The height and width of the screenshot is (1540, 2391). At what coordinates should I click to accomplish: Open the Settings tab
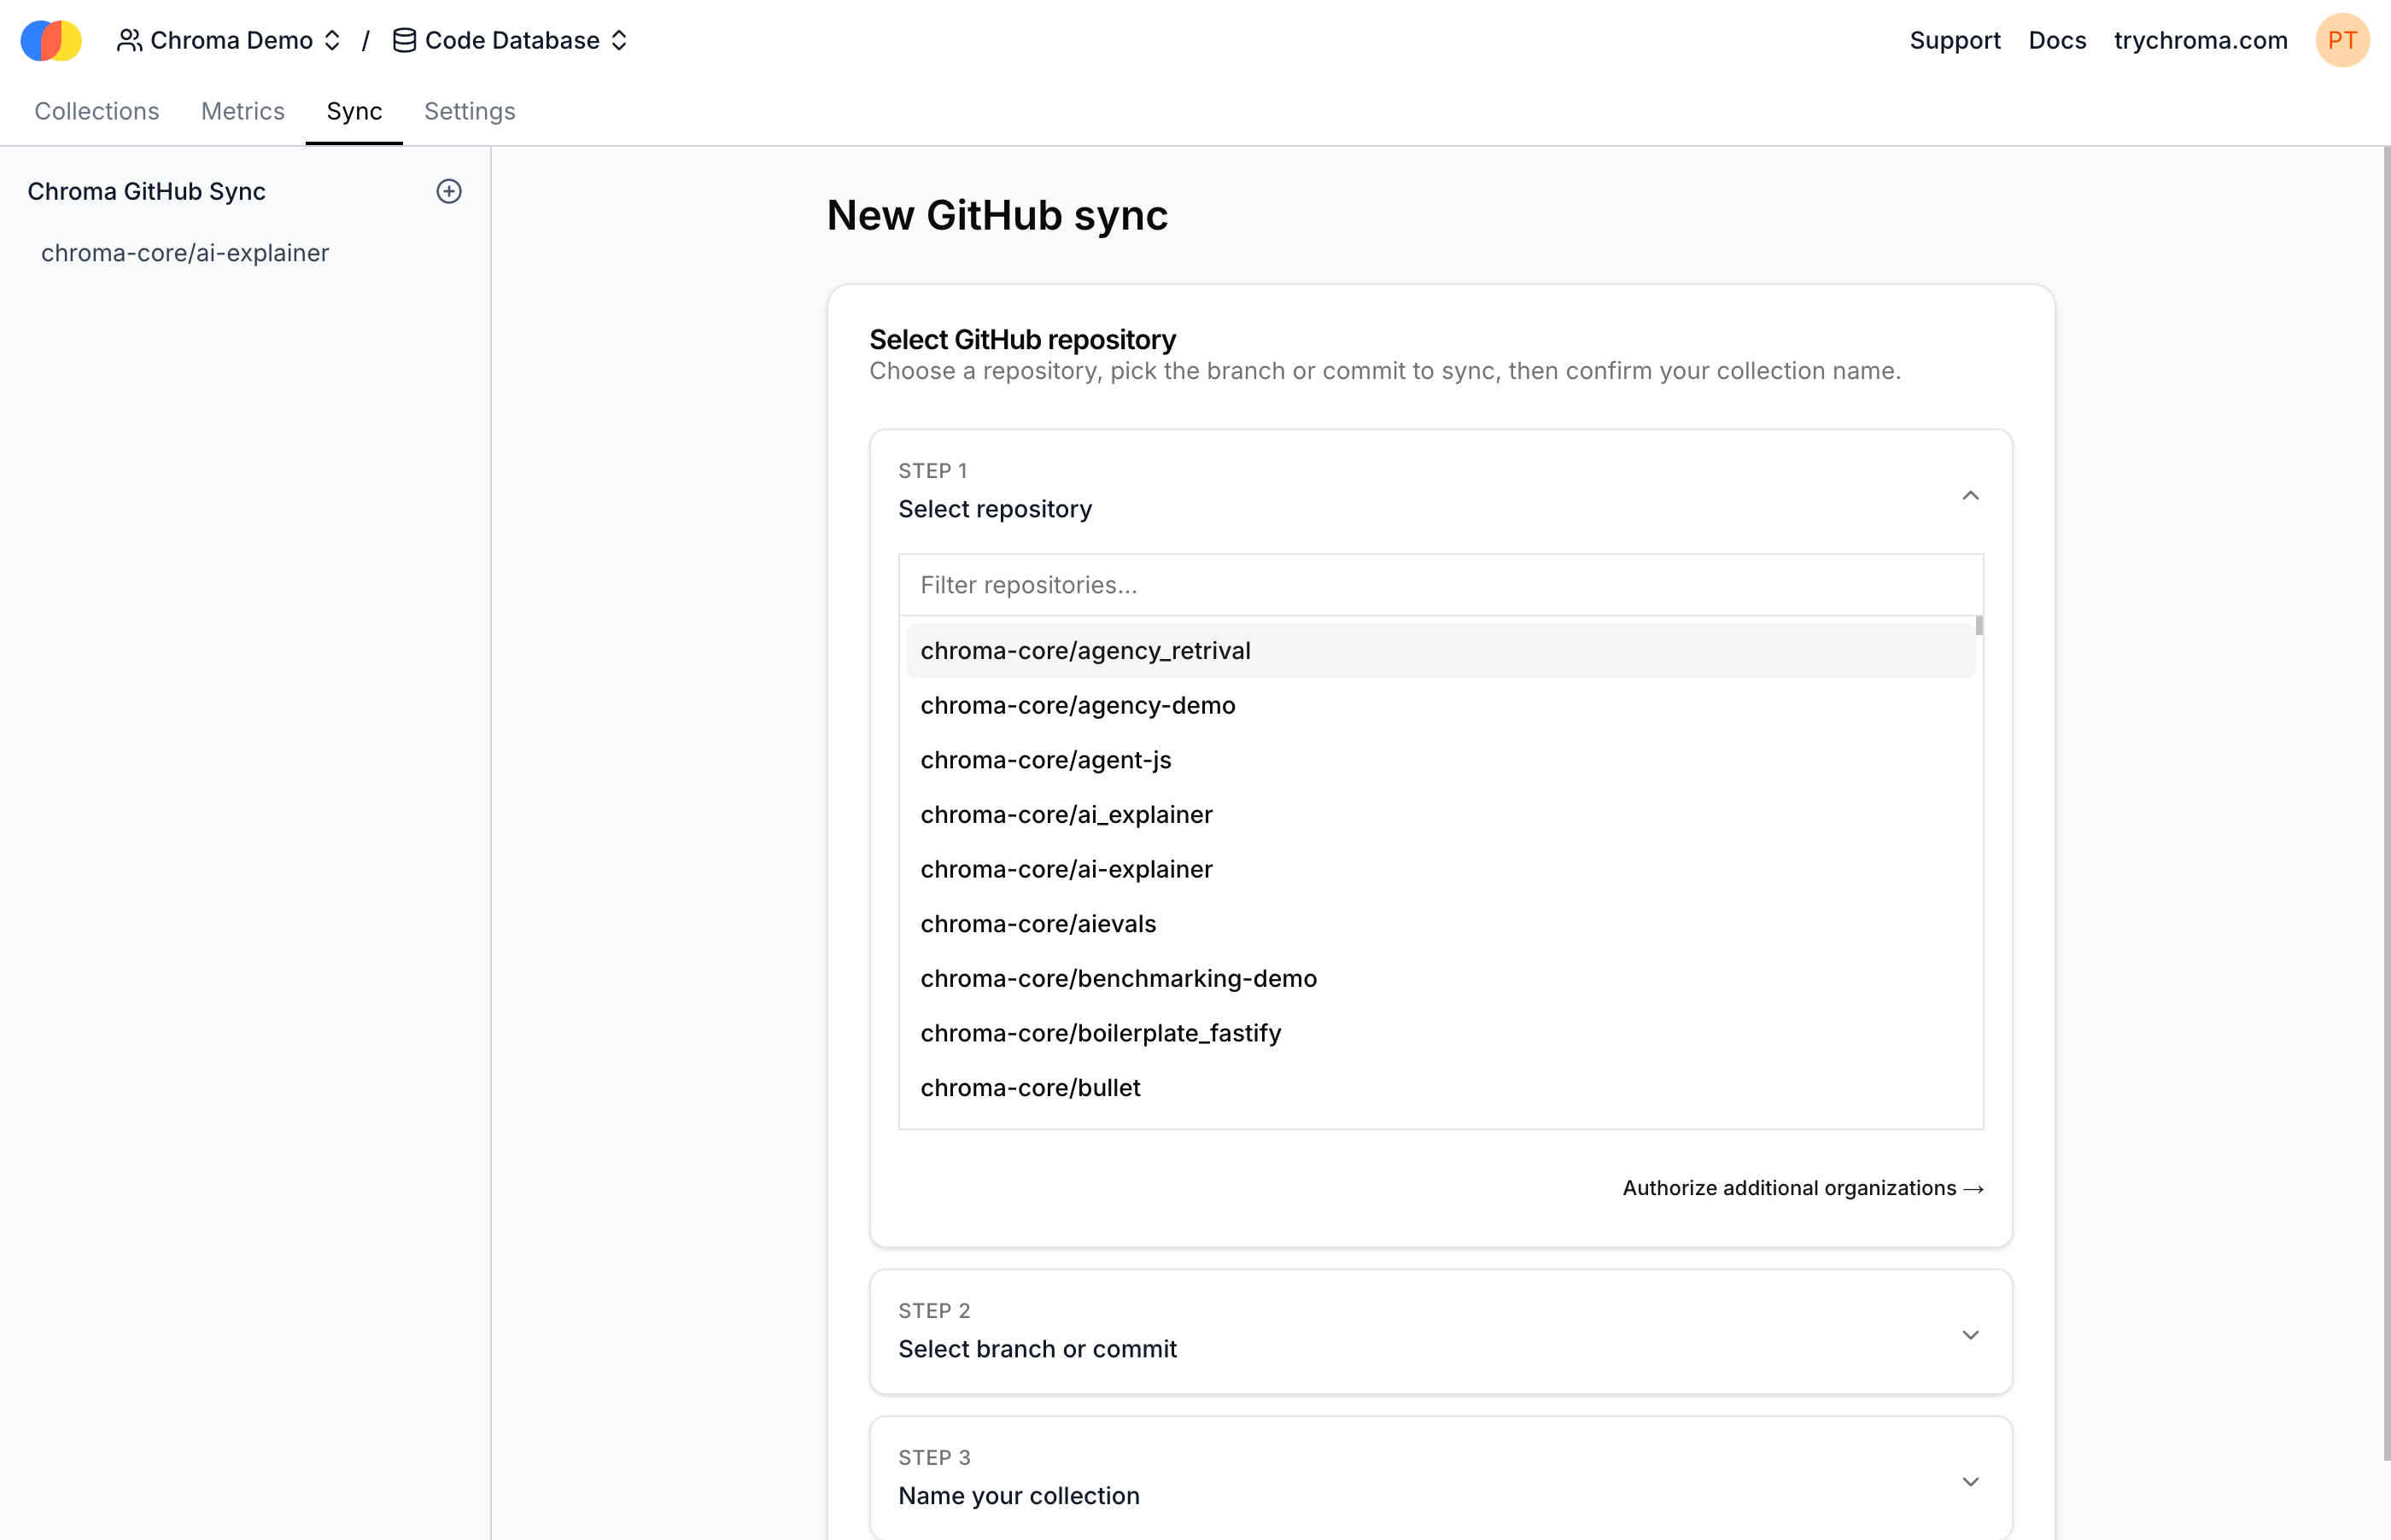tap(469, 111)
